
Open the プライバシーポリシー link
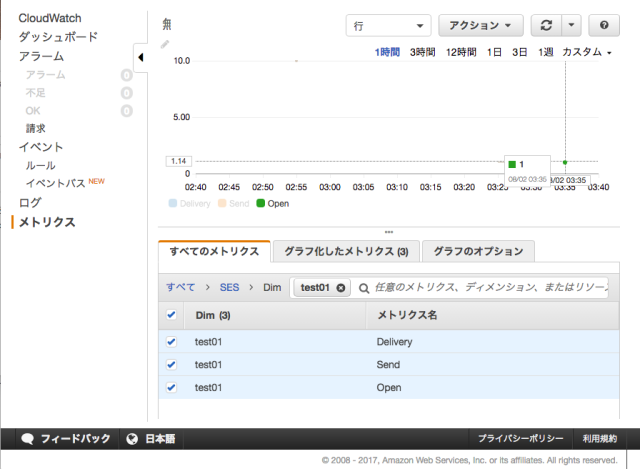(x=520, y=439)
